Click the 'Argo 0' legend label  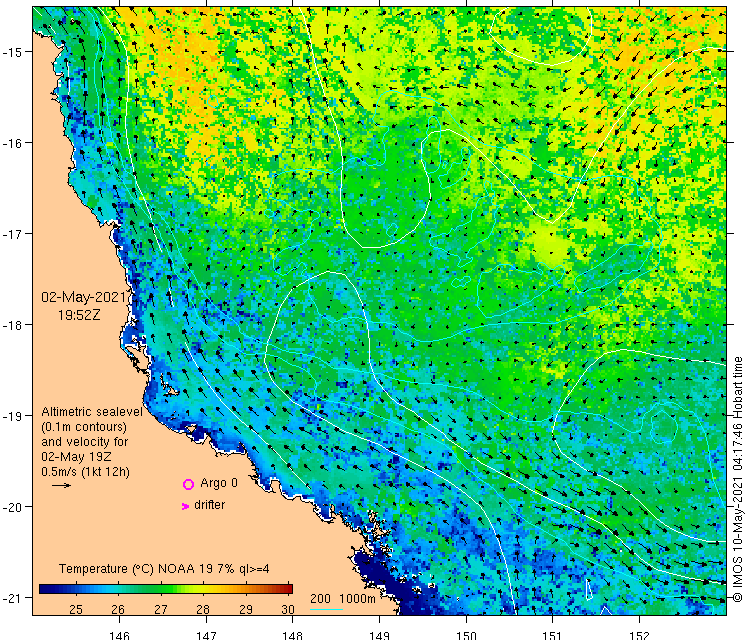tap(219, 483)
